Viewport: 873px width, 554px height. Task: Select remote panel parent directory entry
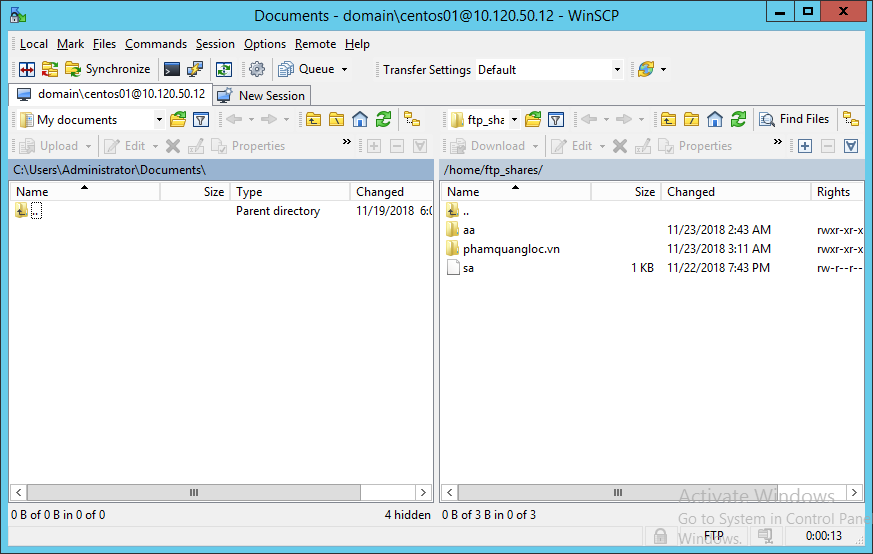click(465, 211)
